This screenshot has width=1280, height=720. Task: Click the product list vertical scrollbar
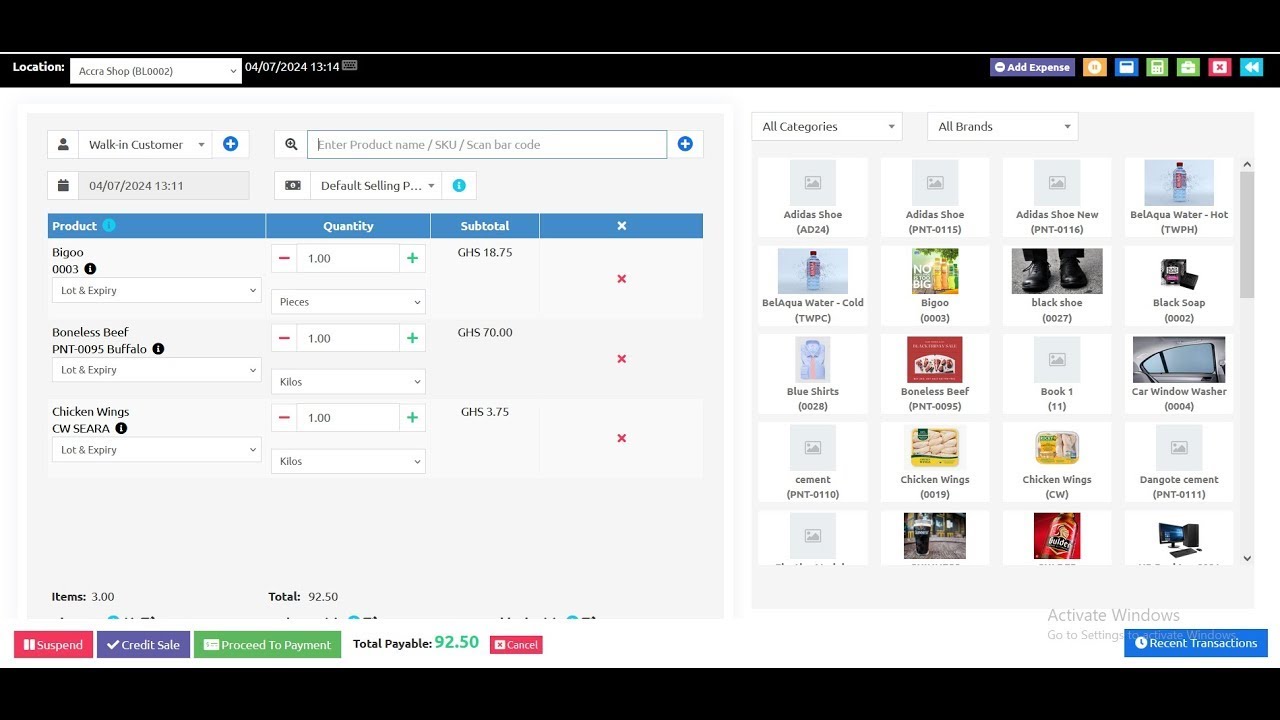point(1247,235)
